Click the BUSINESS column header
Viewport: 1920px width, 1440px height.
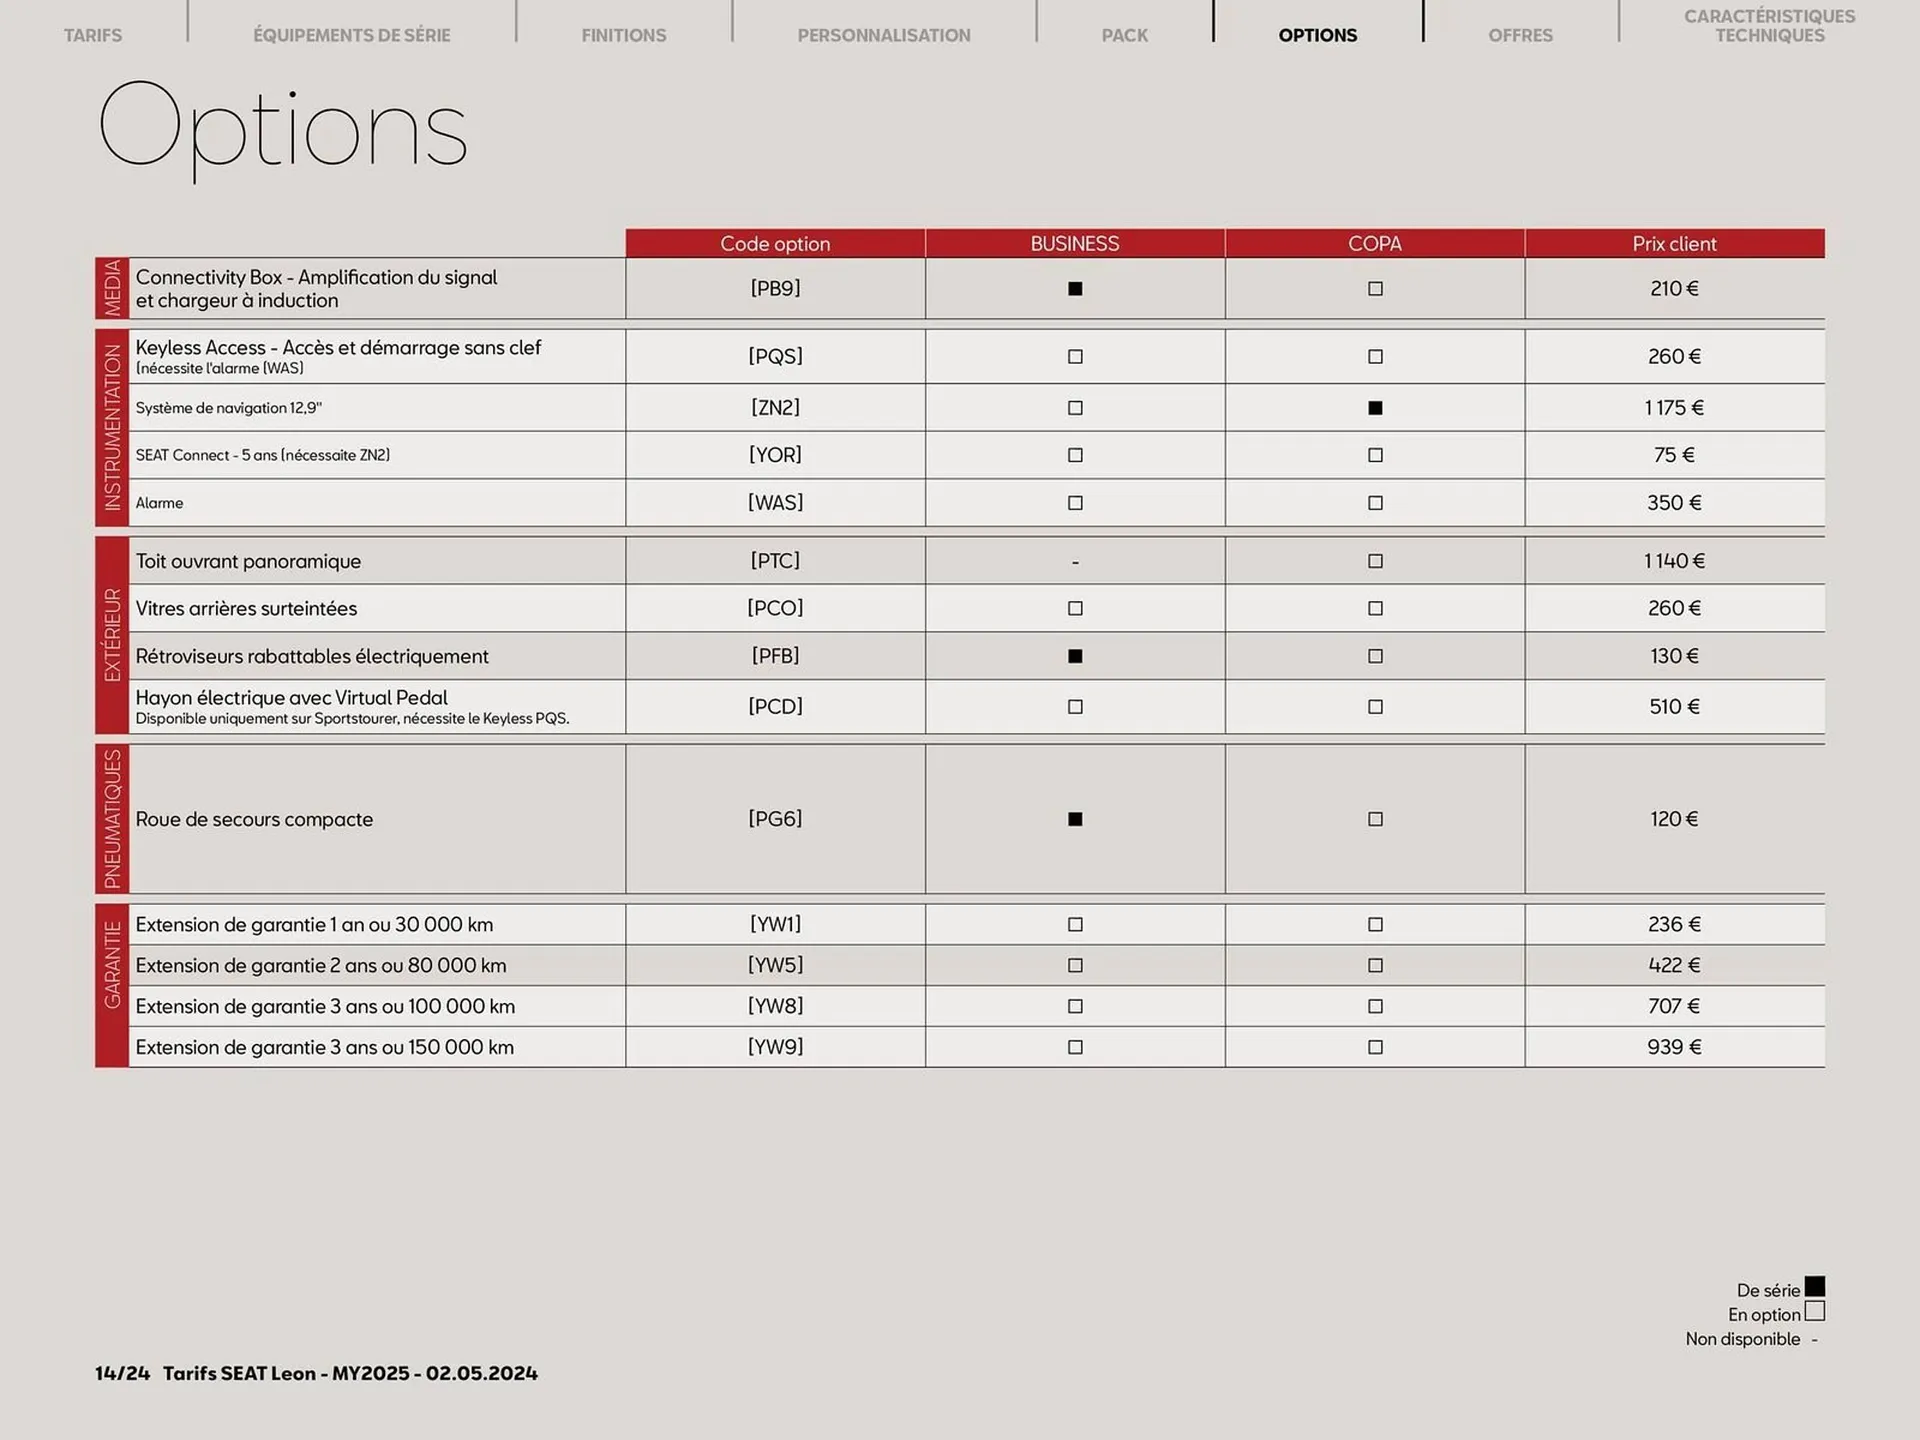pyautogui.click(x=1075, y=244)
